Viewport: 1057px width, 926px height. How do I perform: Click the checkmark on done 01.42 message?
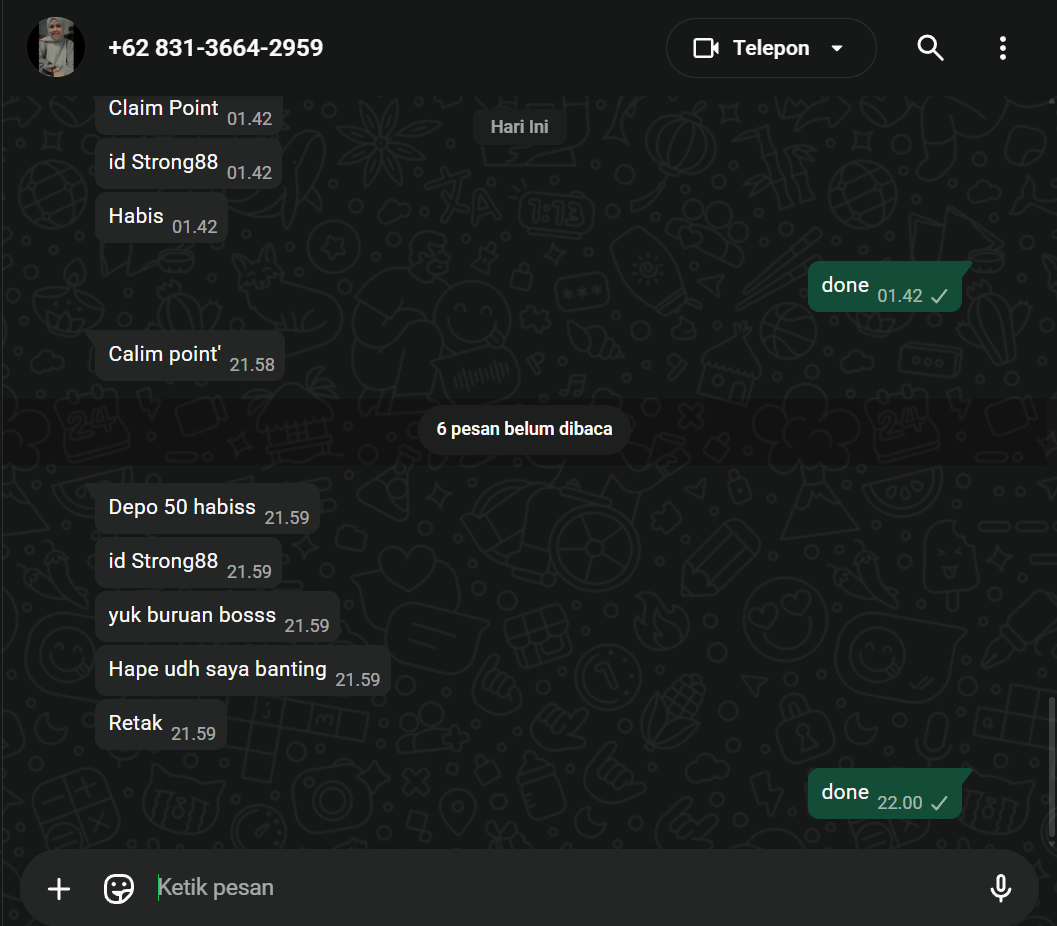[x=939, y=297]
